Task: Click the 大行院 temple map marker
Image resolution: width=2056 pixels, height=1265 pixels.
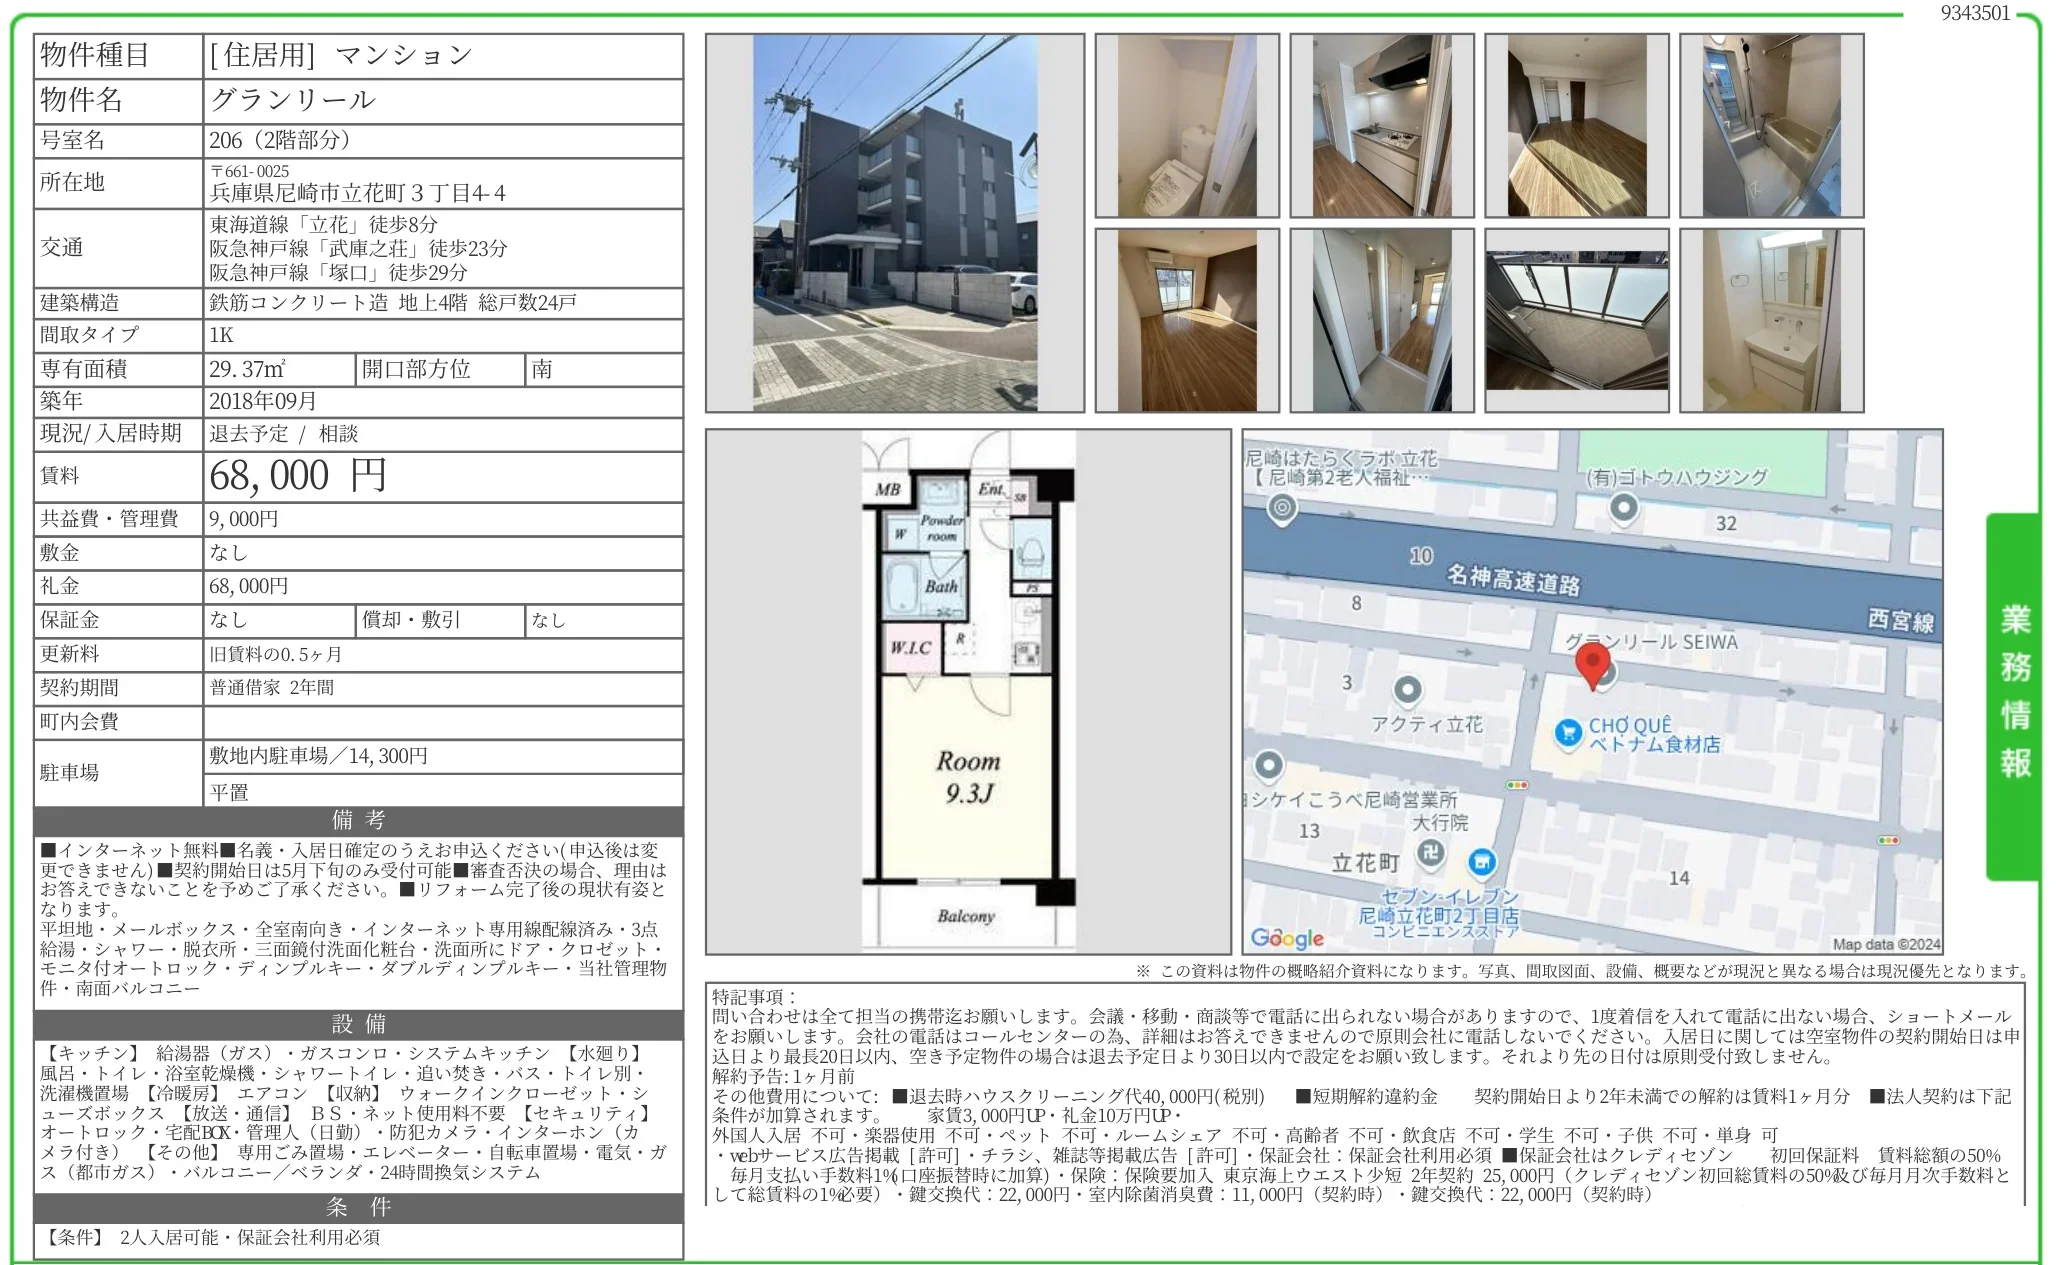Action: [x=1431, y=854]
